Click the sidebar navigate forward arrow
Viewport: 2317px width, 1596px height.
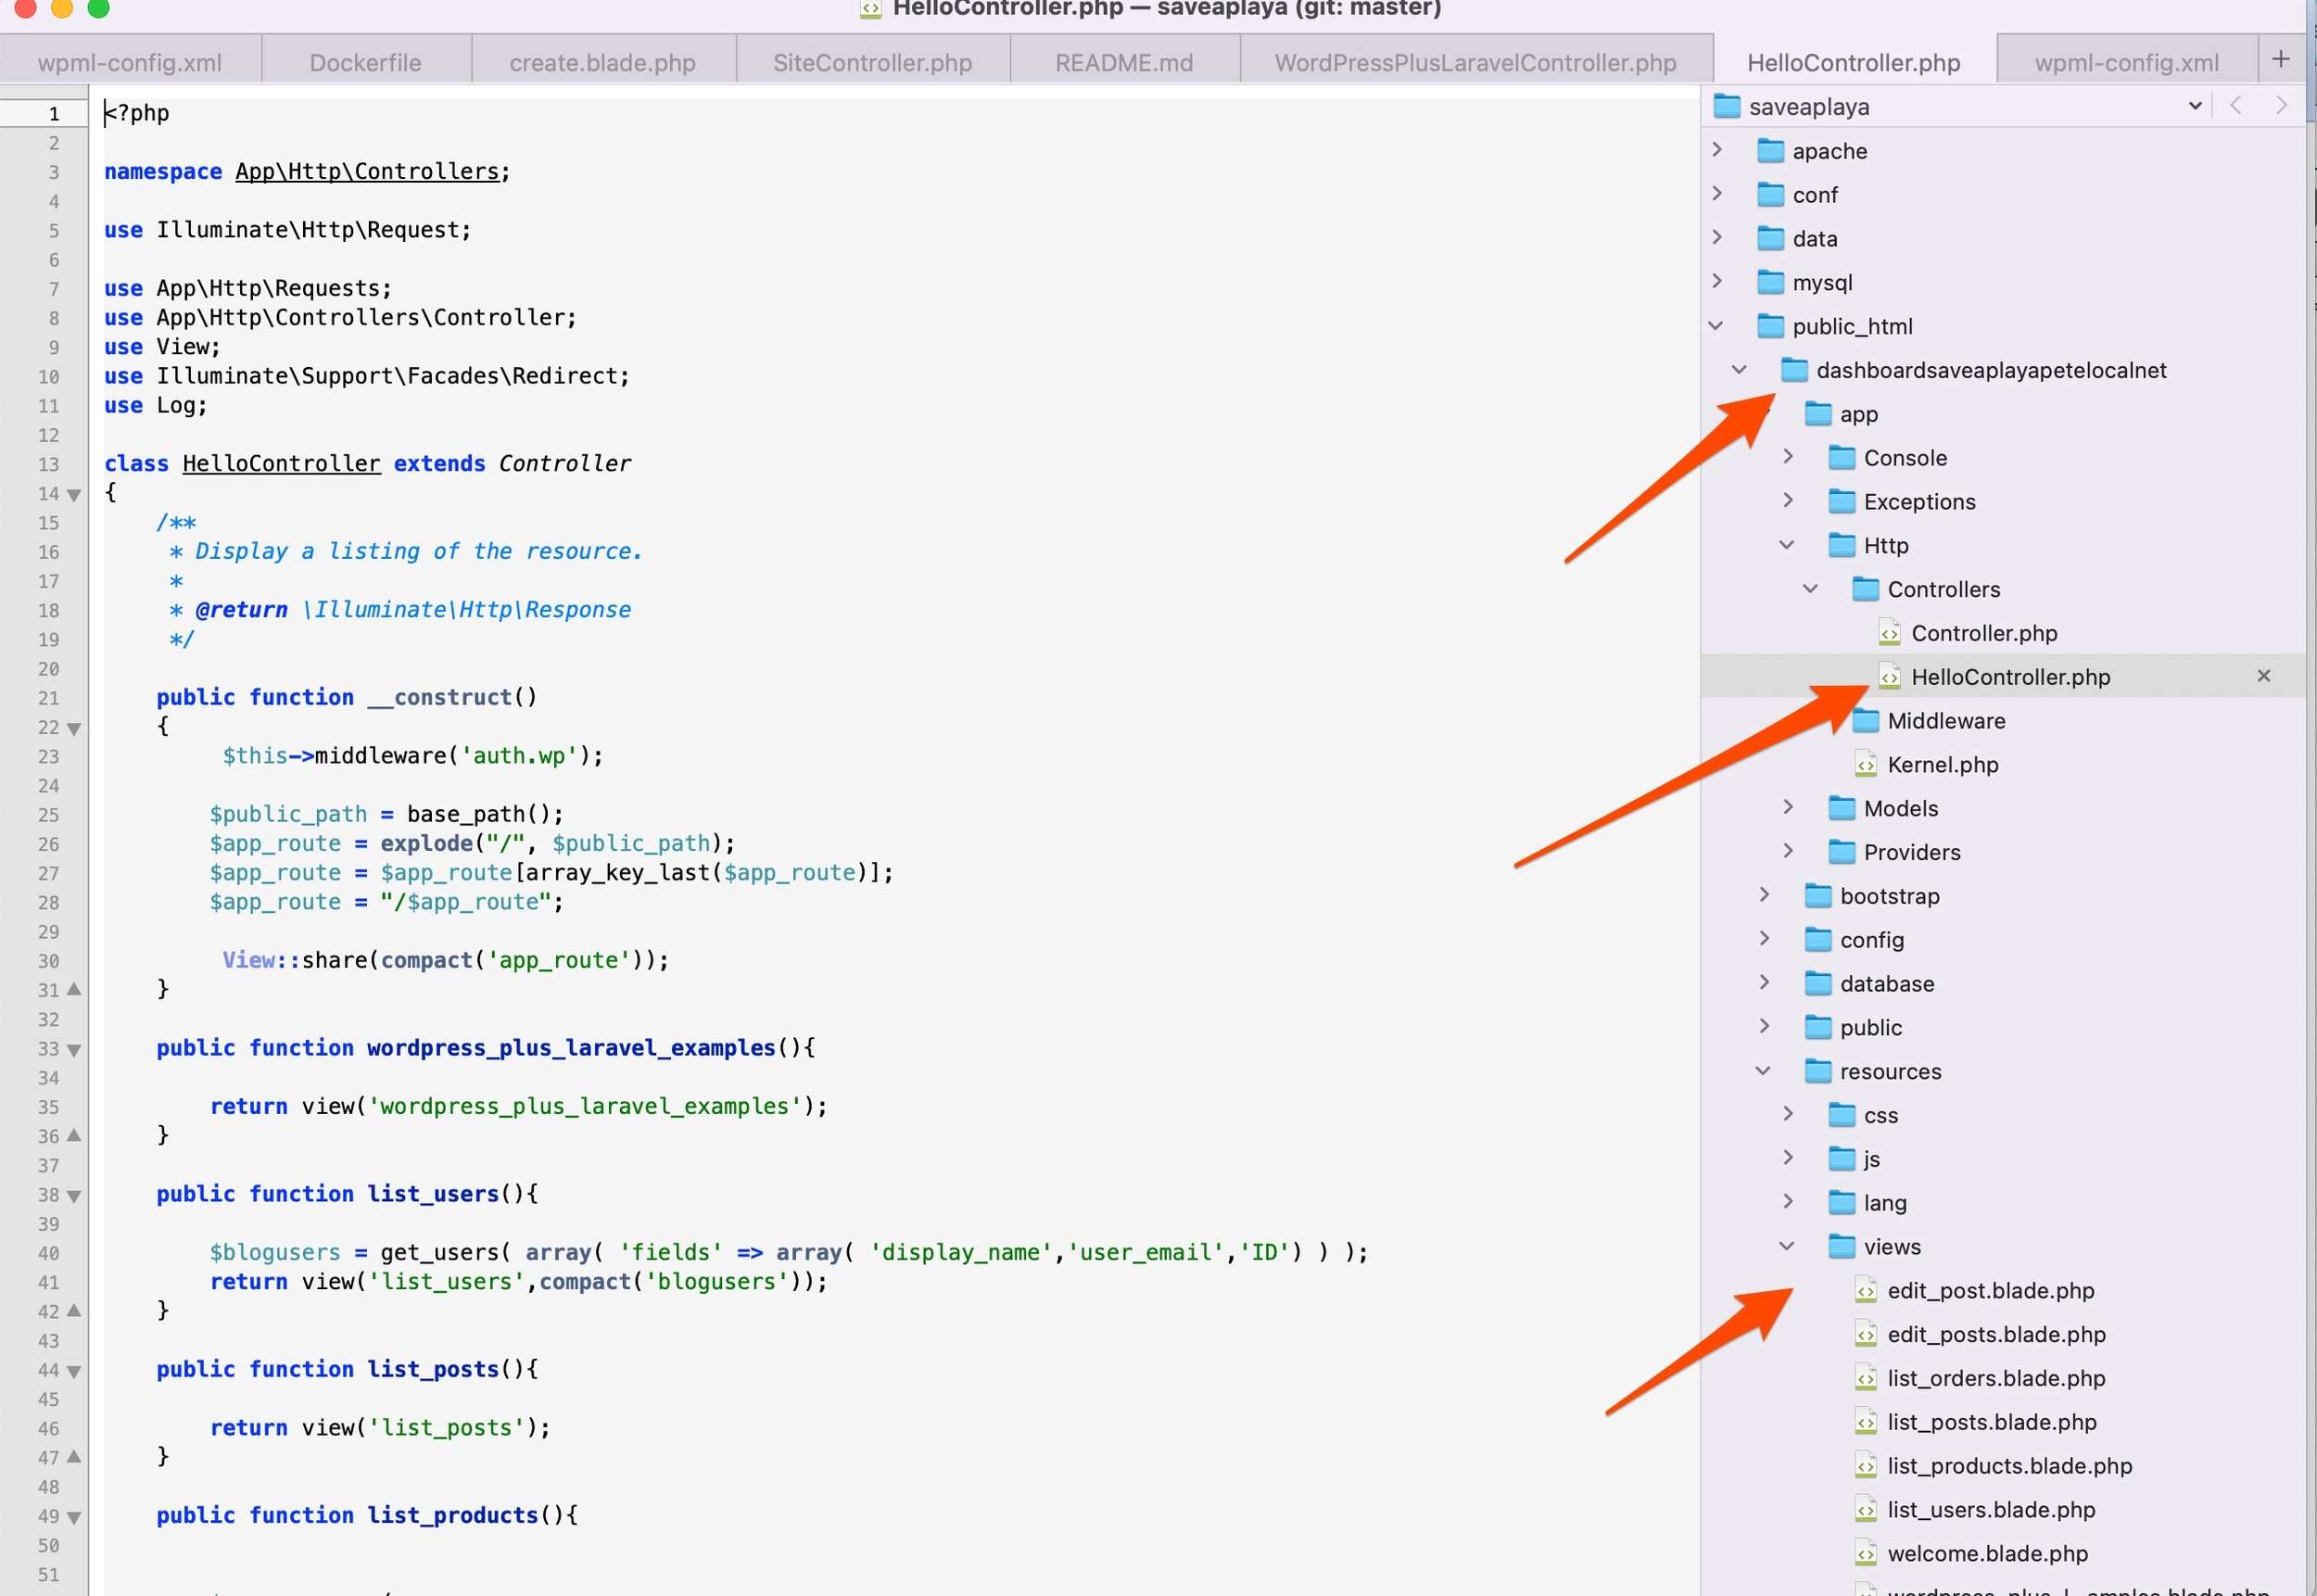(2281, 105)
